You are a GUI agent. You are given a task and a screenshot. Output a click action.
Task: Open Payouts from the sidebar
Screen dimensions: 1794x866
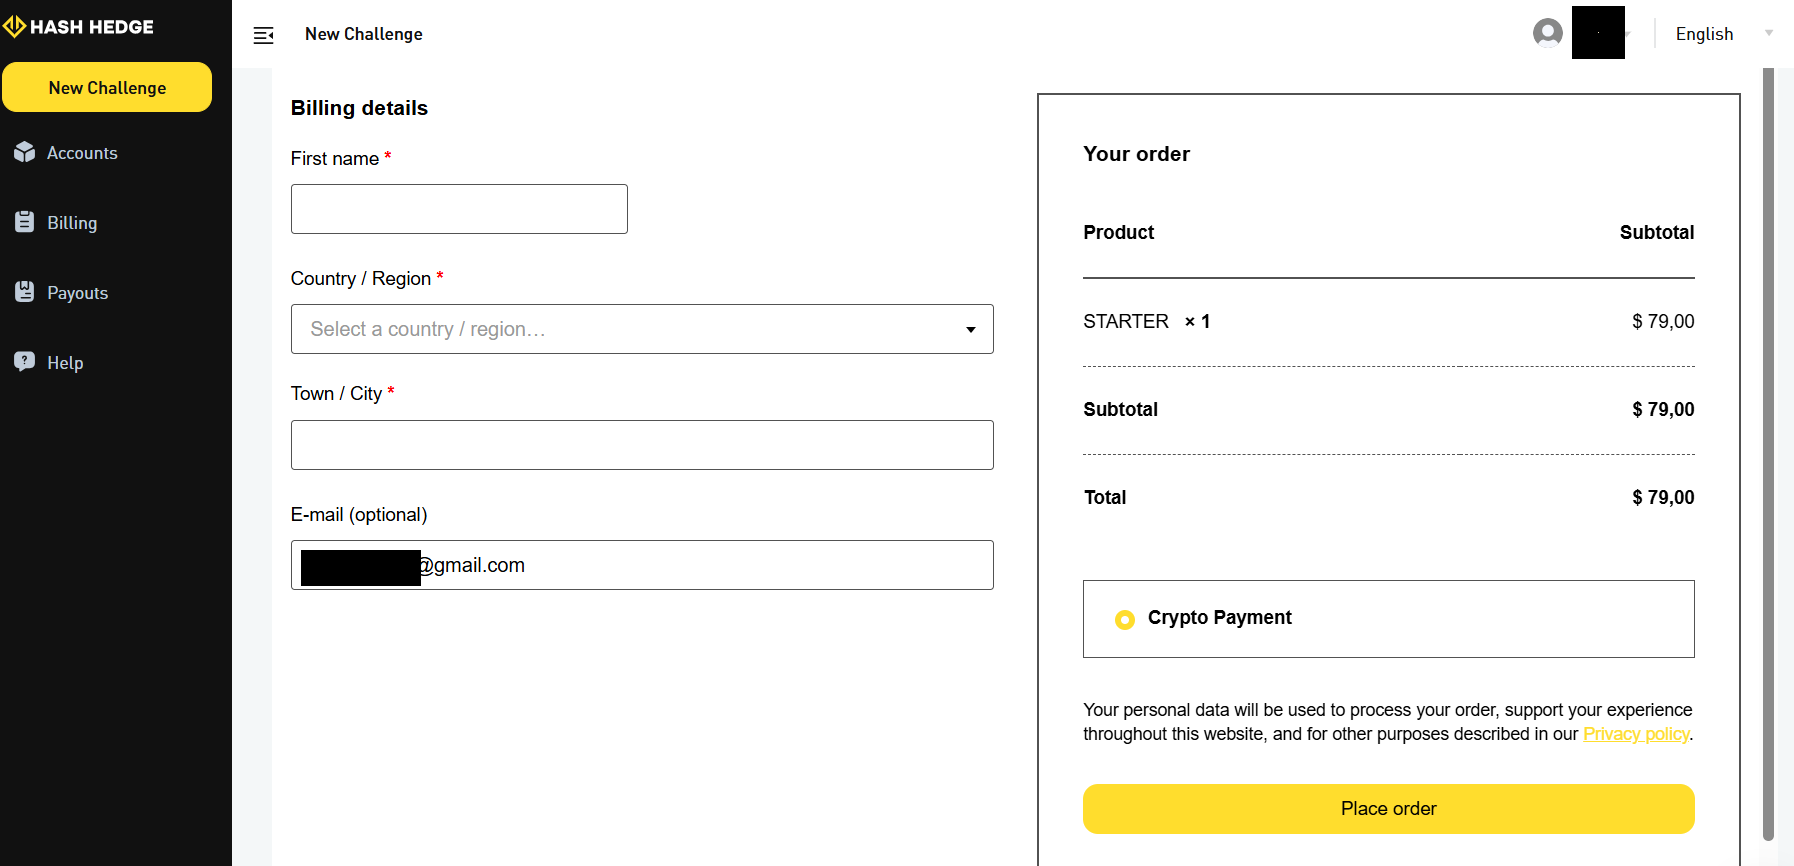tap(77, 293)
